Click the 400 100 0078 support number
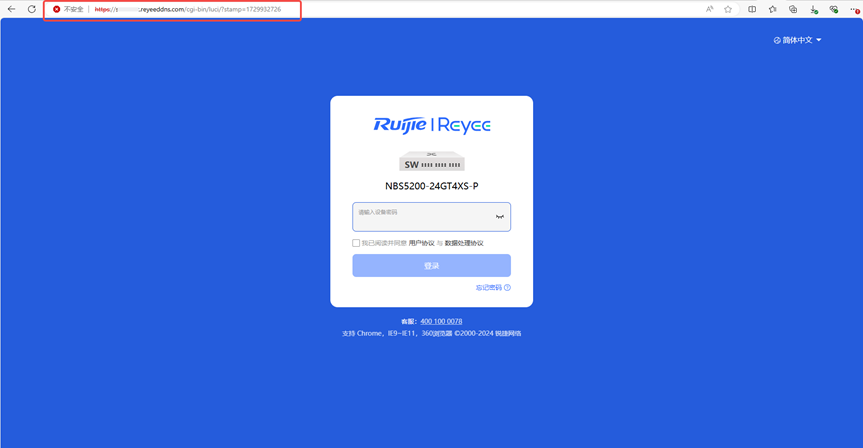The height and width of the screenshot is (448, 863). 441,321
